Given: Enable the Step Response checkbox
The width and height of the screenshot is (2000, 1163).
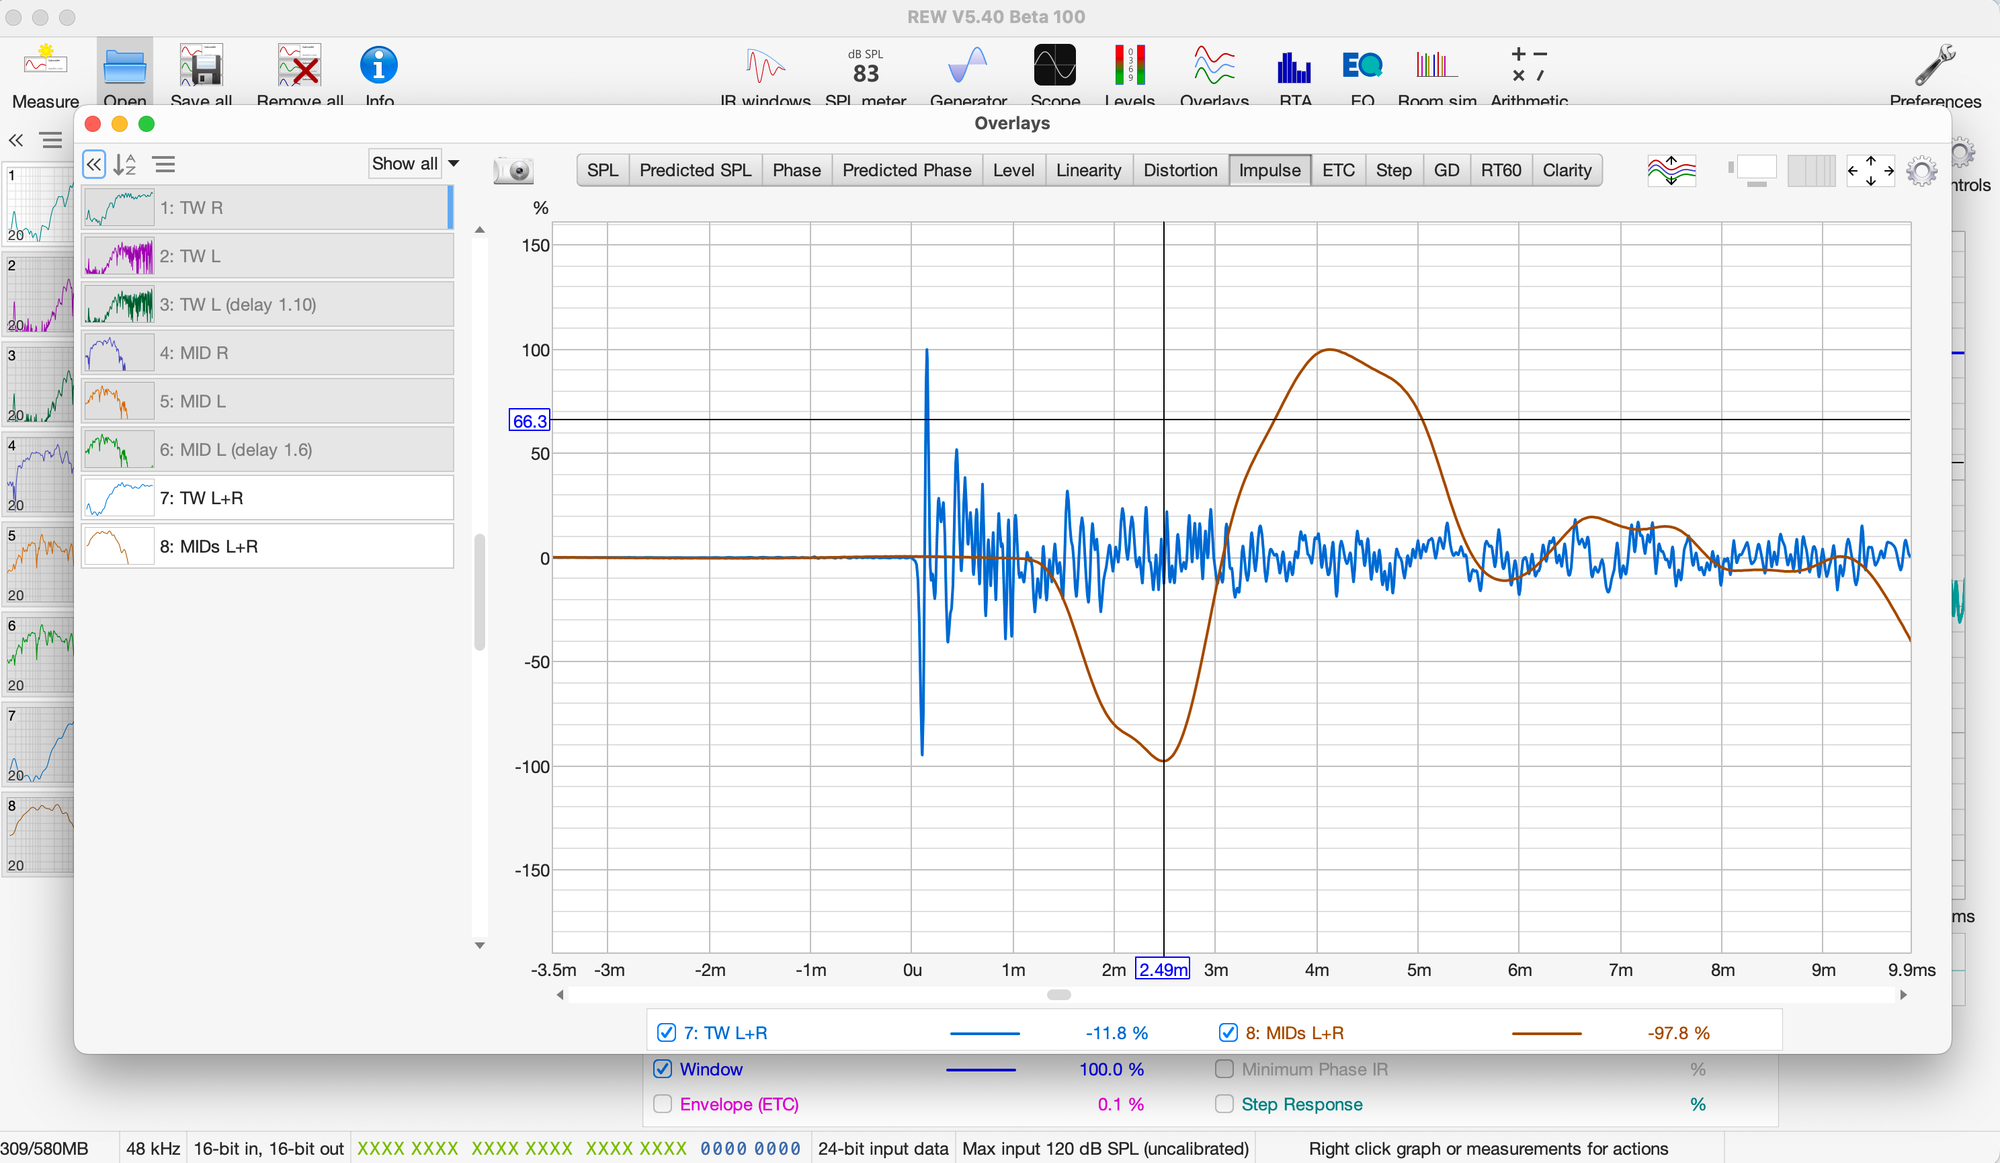Looking at the screenshot, I should (x=1225, y=1104).
